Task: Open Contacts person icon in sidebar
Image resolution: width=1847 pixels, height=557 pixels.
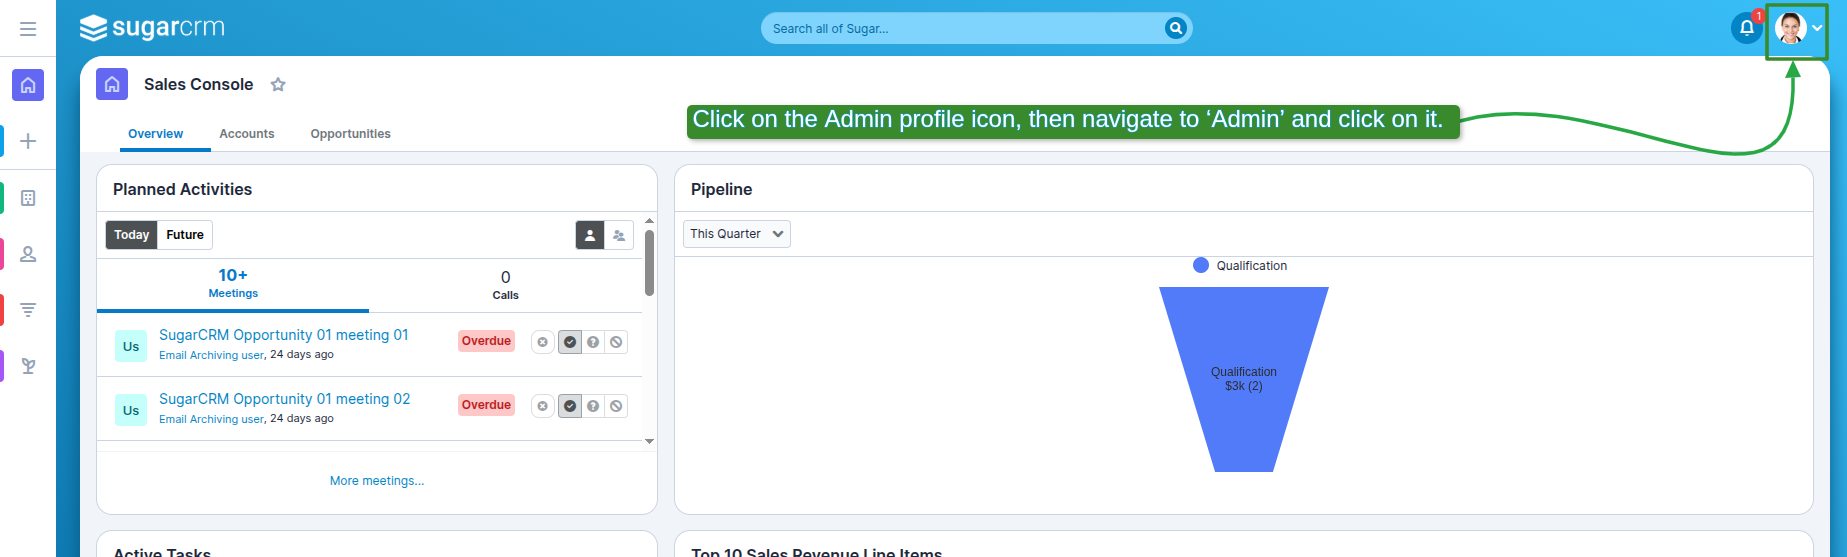Action: (x=28, y=254)
